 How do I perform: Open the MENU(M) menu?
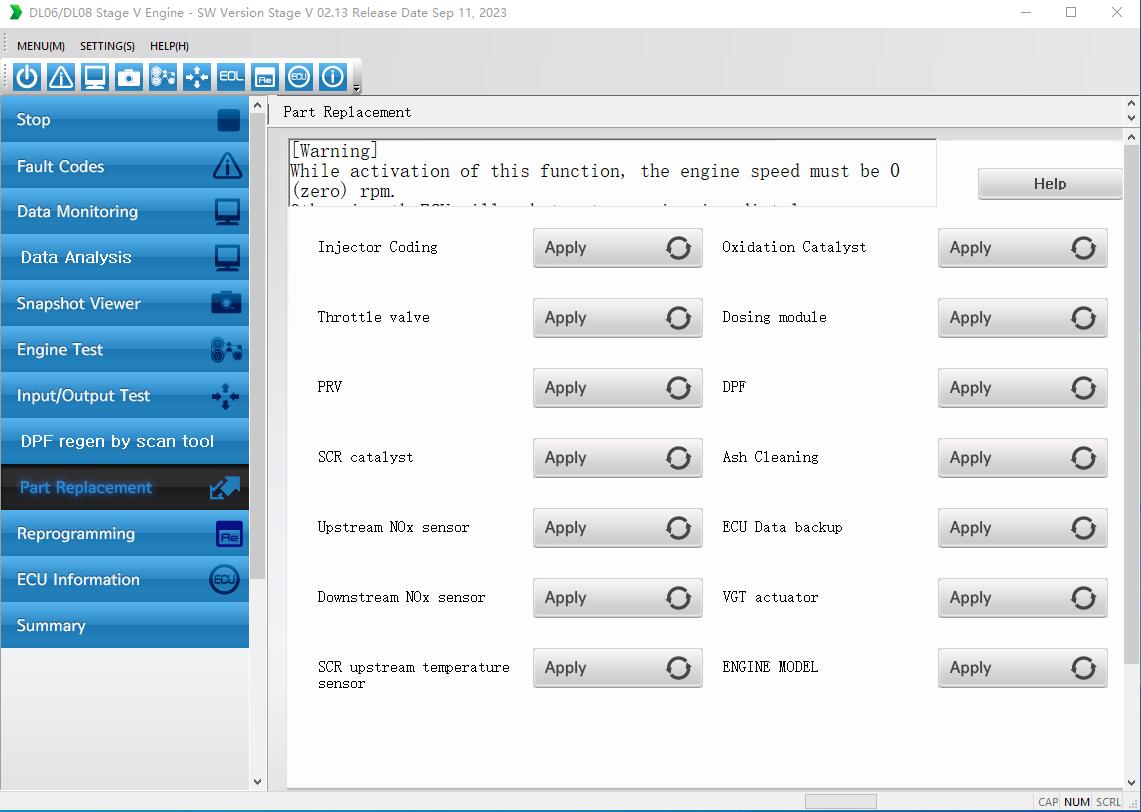tap(41, 46)
